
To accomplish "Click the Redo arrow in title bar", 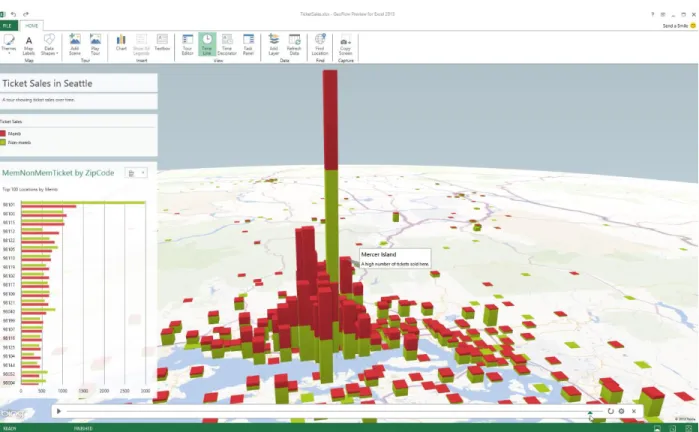I will click(x=25, y=14).
